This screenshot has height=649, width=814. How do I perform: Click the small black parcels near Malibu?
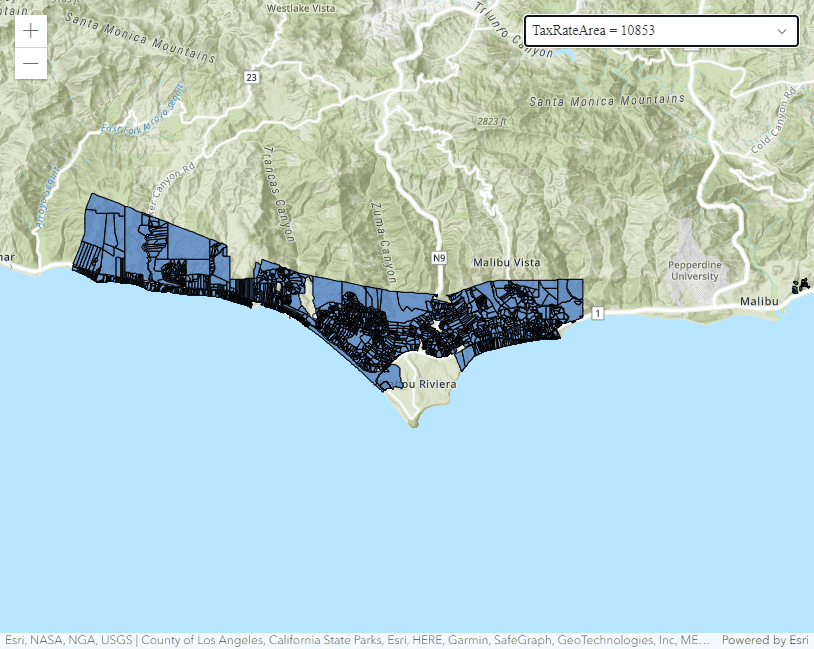coord(800,286)
